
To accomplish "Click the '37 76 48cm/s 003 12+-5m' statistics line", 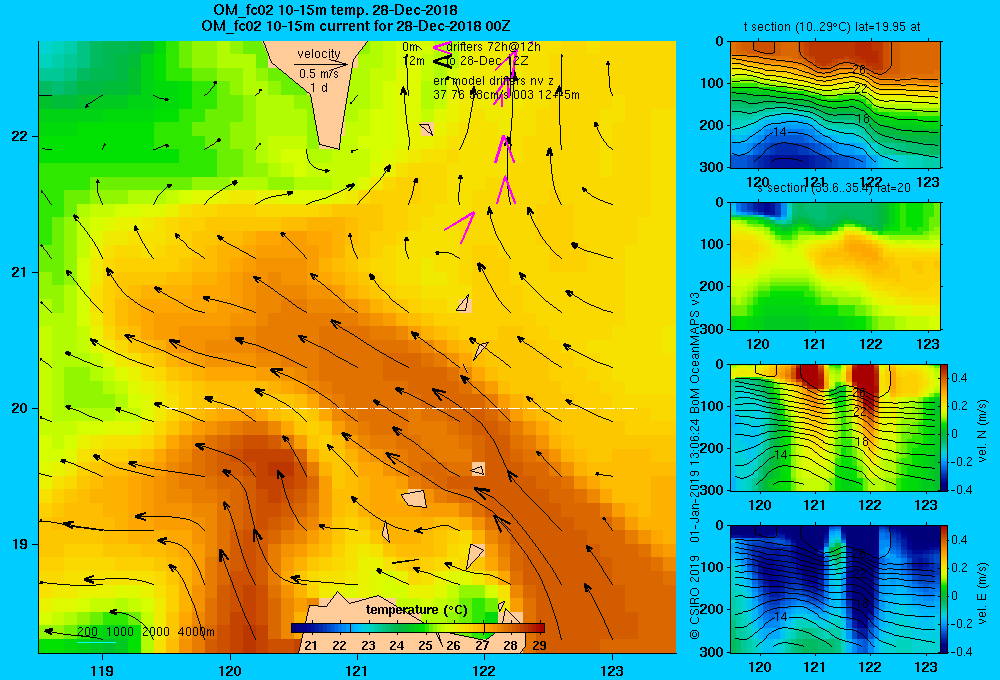I will click(x=506, y=95).
